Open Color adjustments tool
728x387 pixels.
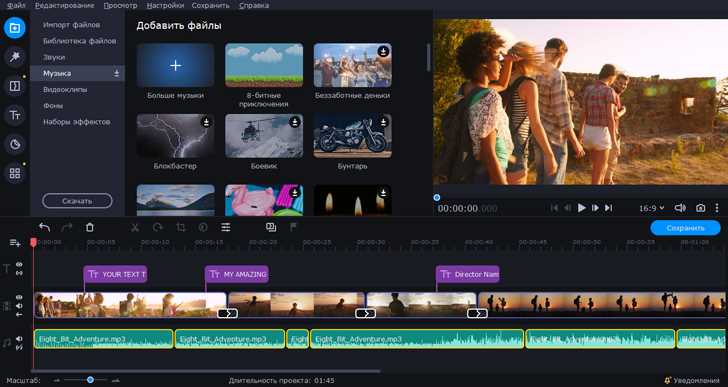pyautogui.click(x=203, y=227)
